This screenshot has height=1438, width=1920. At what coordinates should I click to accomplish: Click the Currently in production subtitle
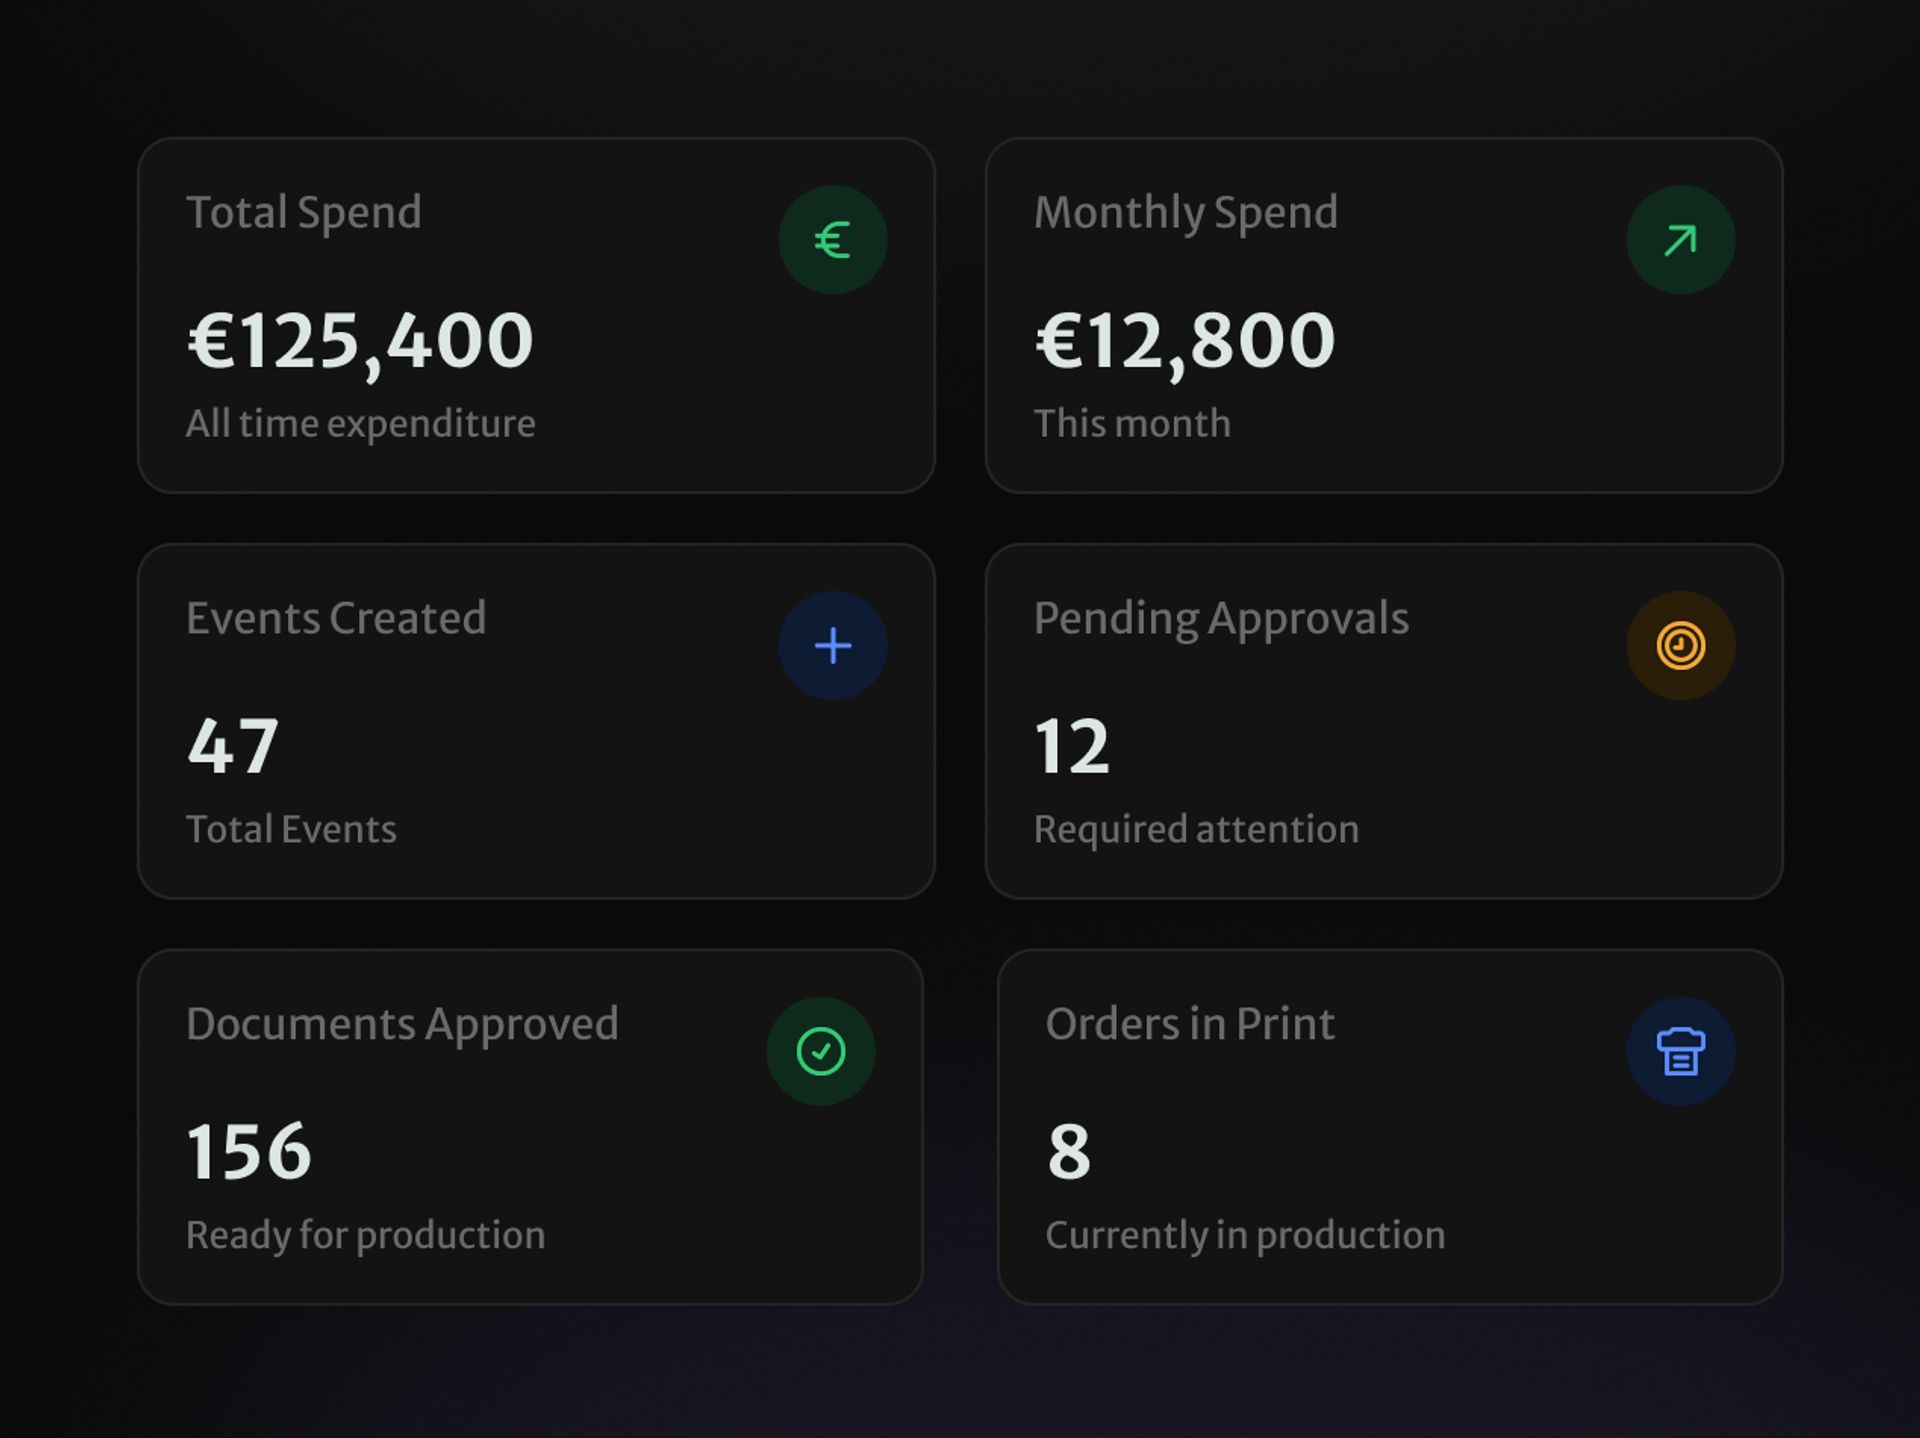coord(1245,1236)
